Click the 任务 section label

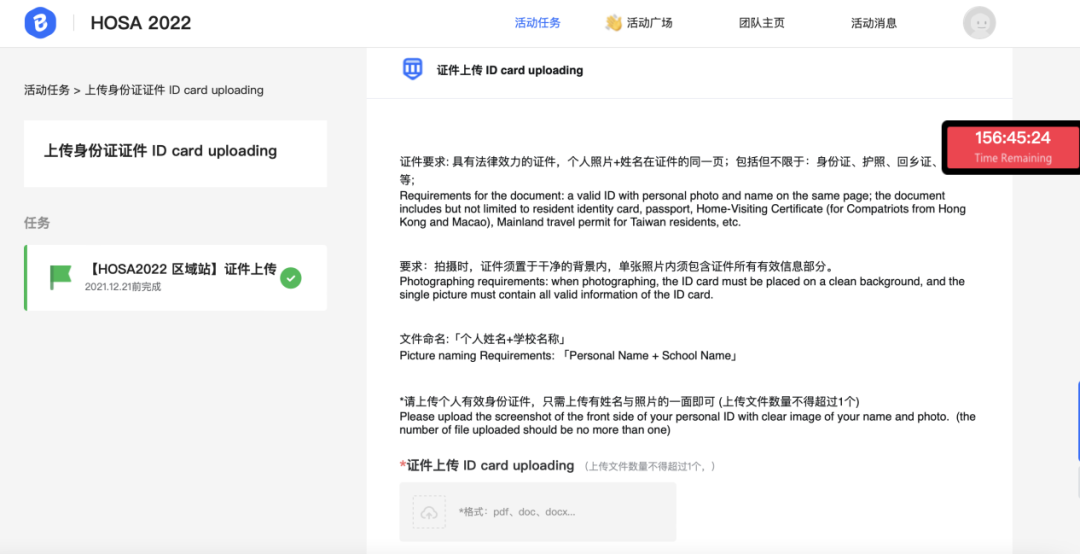pos(37,223)
